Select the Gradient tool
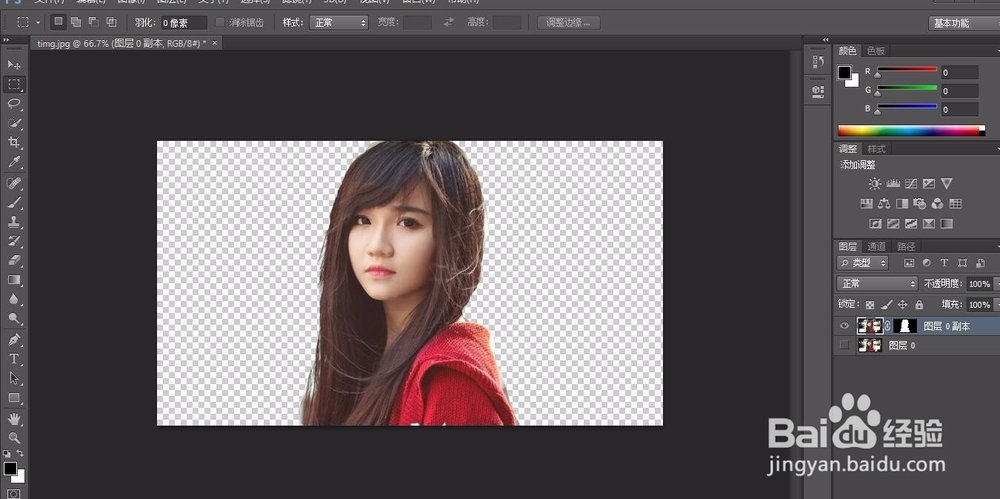1000x499 pixels. pyautogui.click(x=14, y=279)
